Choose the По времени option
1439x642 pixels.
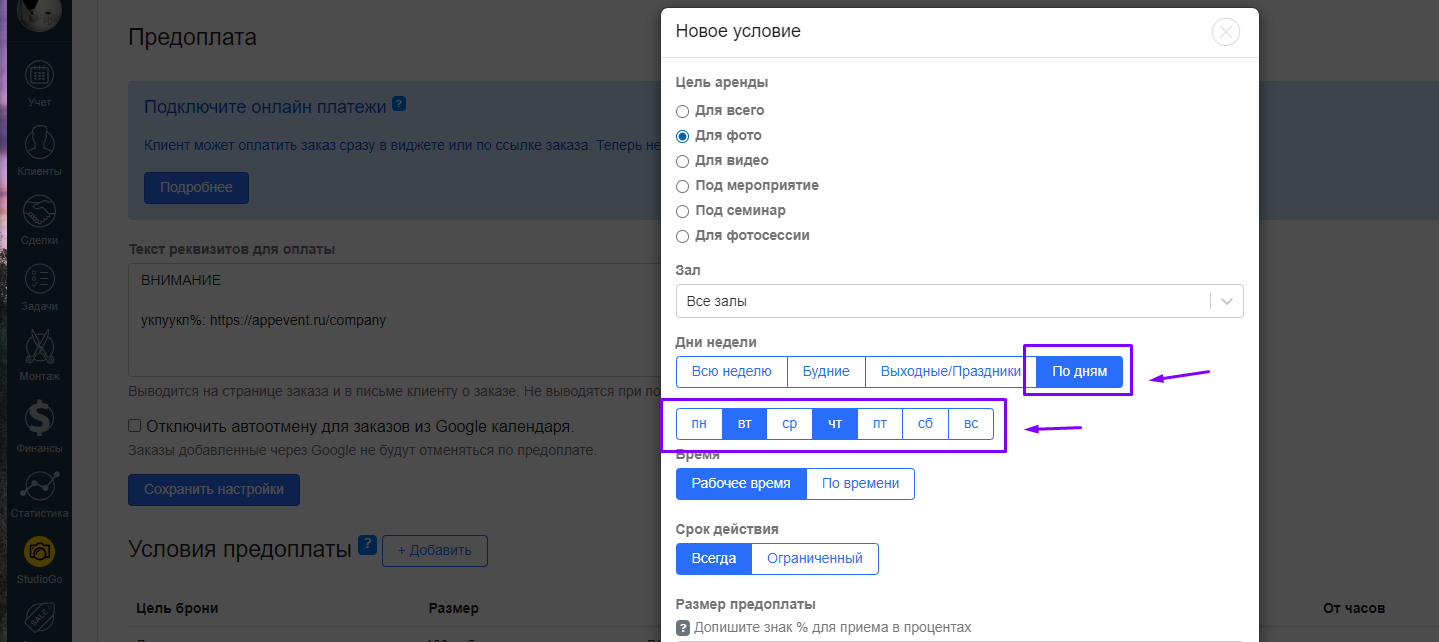[x=860, y=484]
